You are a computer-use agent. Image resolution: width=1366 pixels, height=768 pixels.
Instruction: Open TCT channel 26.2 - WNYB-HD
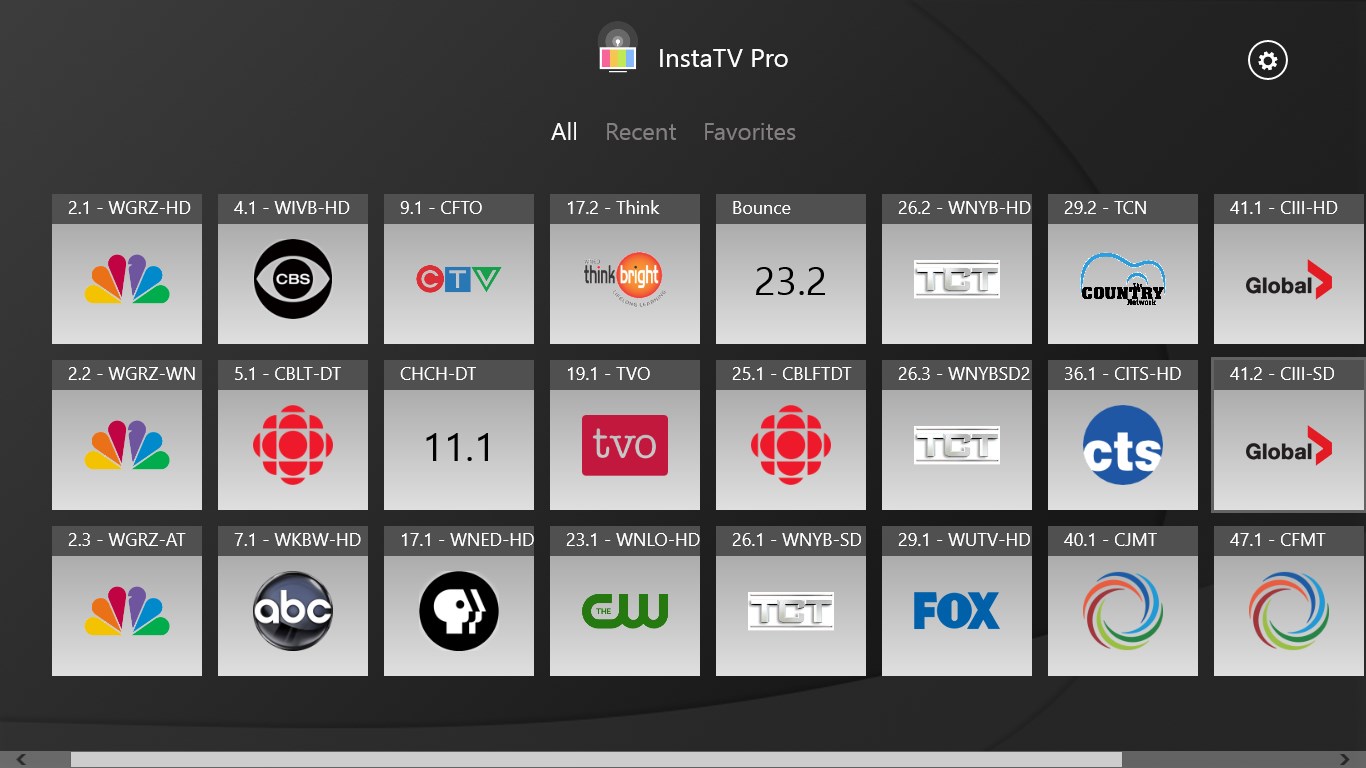pyautogui.click(x=957, y=269)
